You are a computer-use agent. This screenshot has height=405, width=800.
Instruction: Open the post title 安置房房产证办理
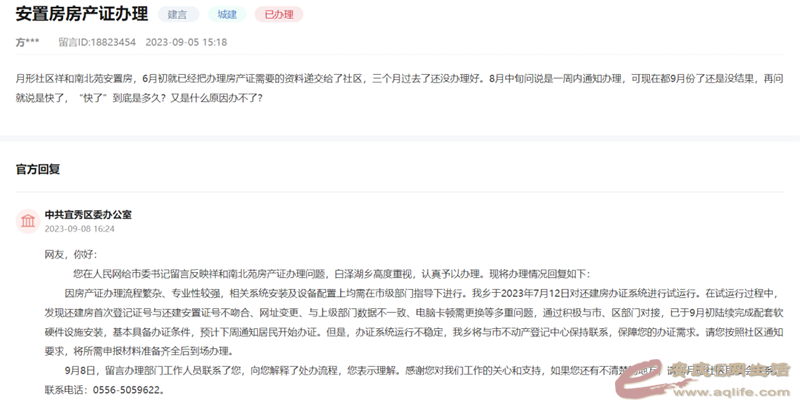(x=81, y=15)
